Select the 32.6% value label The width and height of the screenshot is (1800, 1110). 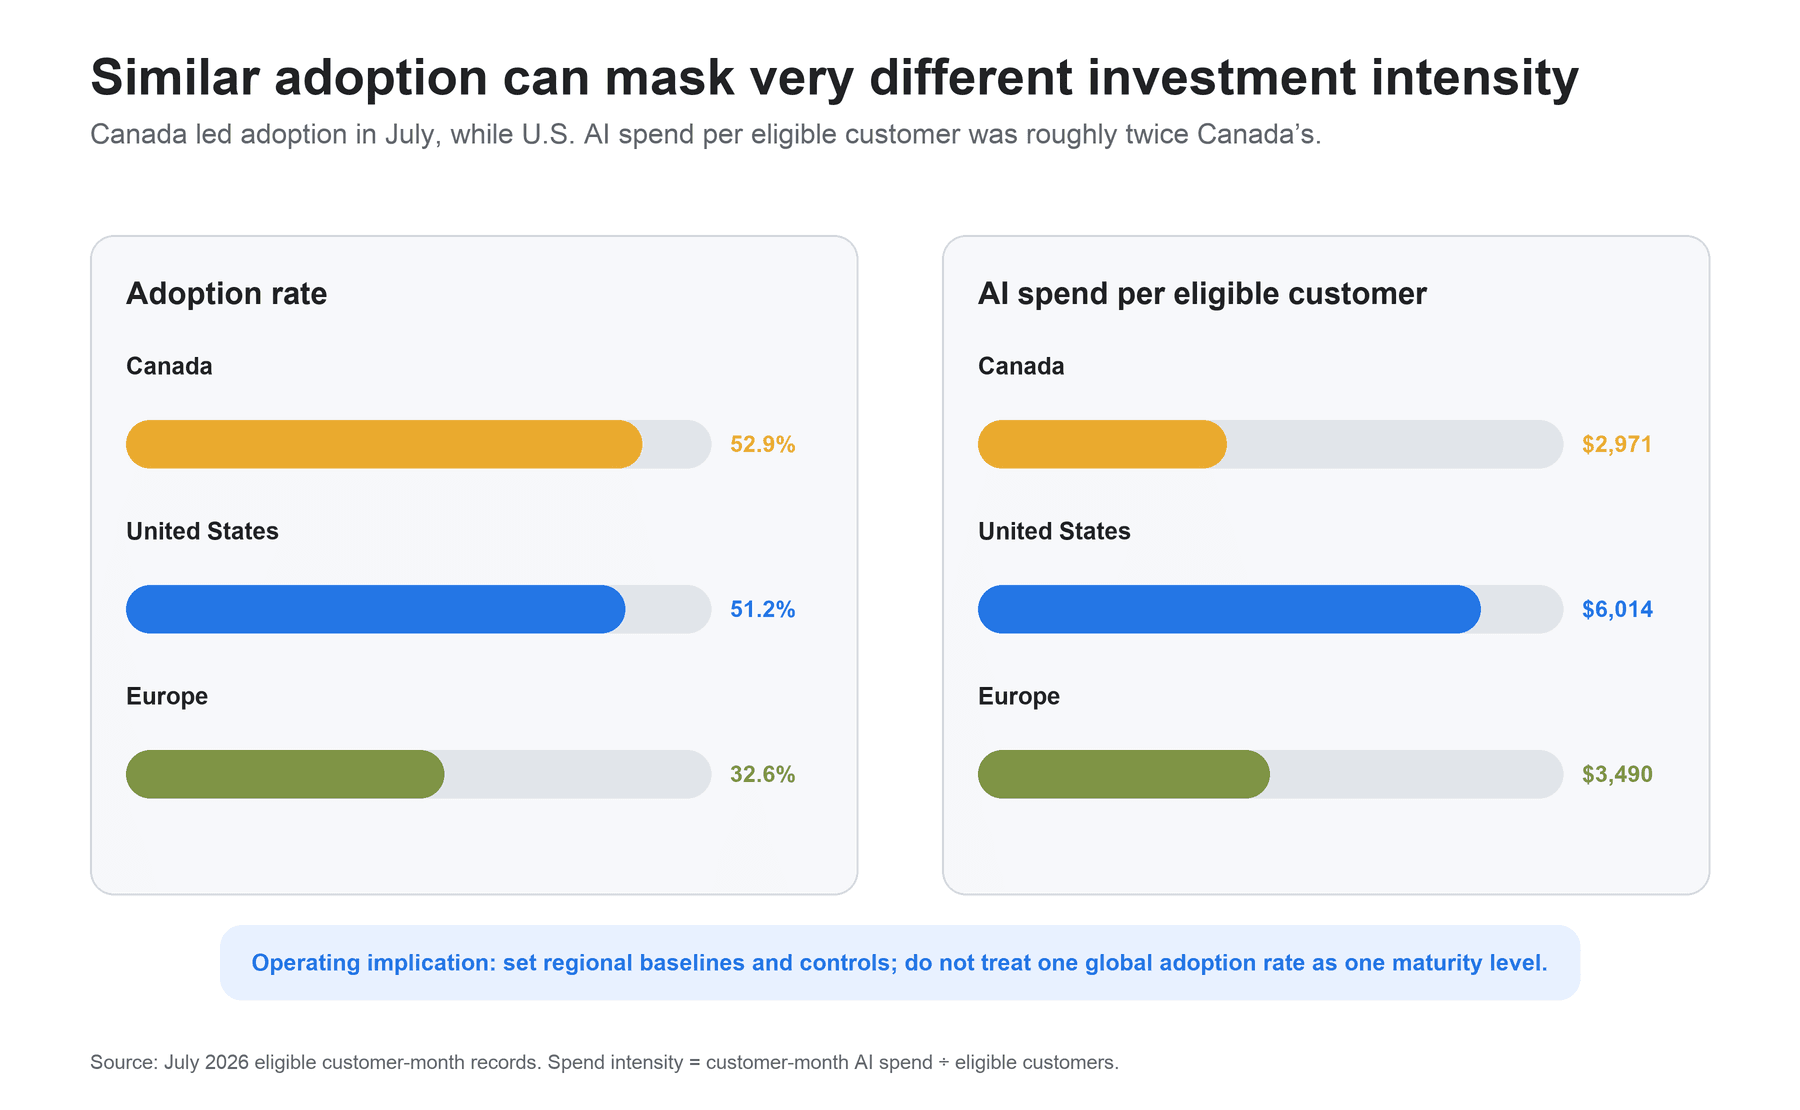coord(763,774)
